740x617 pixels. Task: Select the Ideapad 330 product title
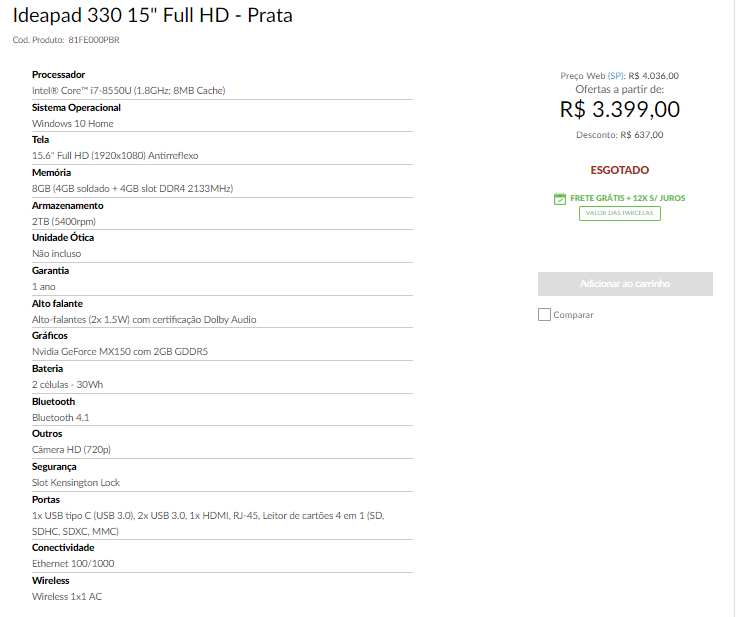[x=152, y=16]
